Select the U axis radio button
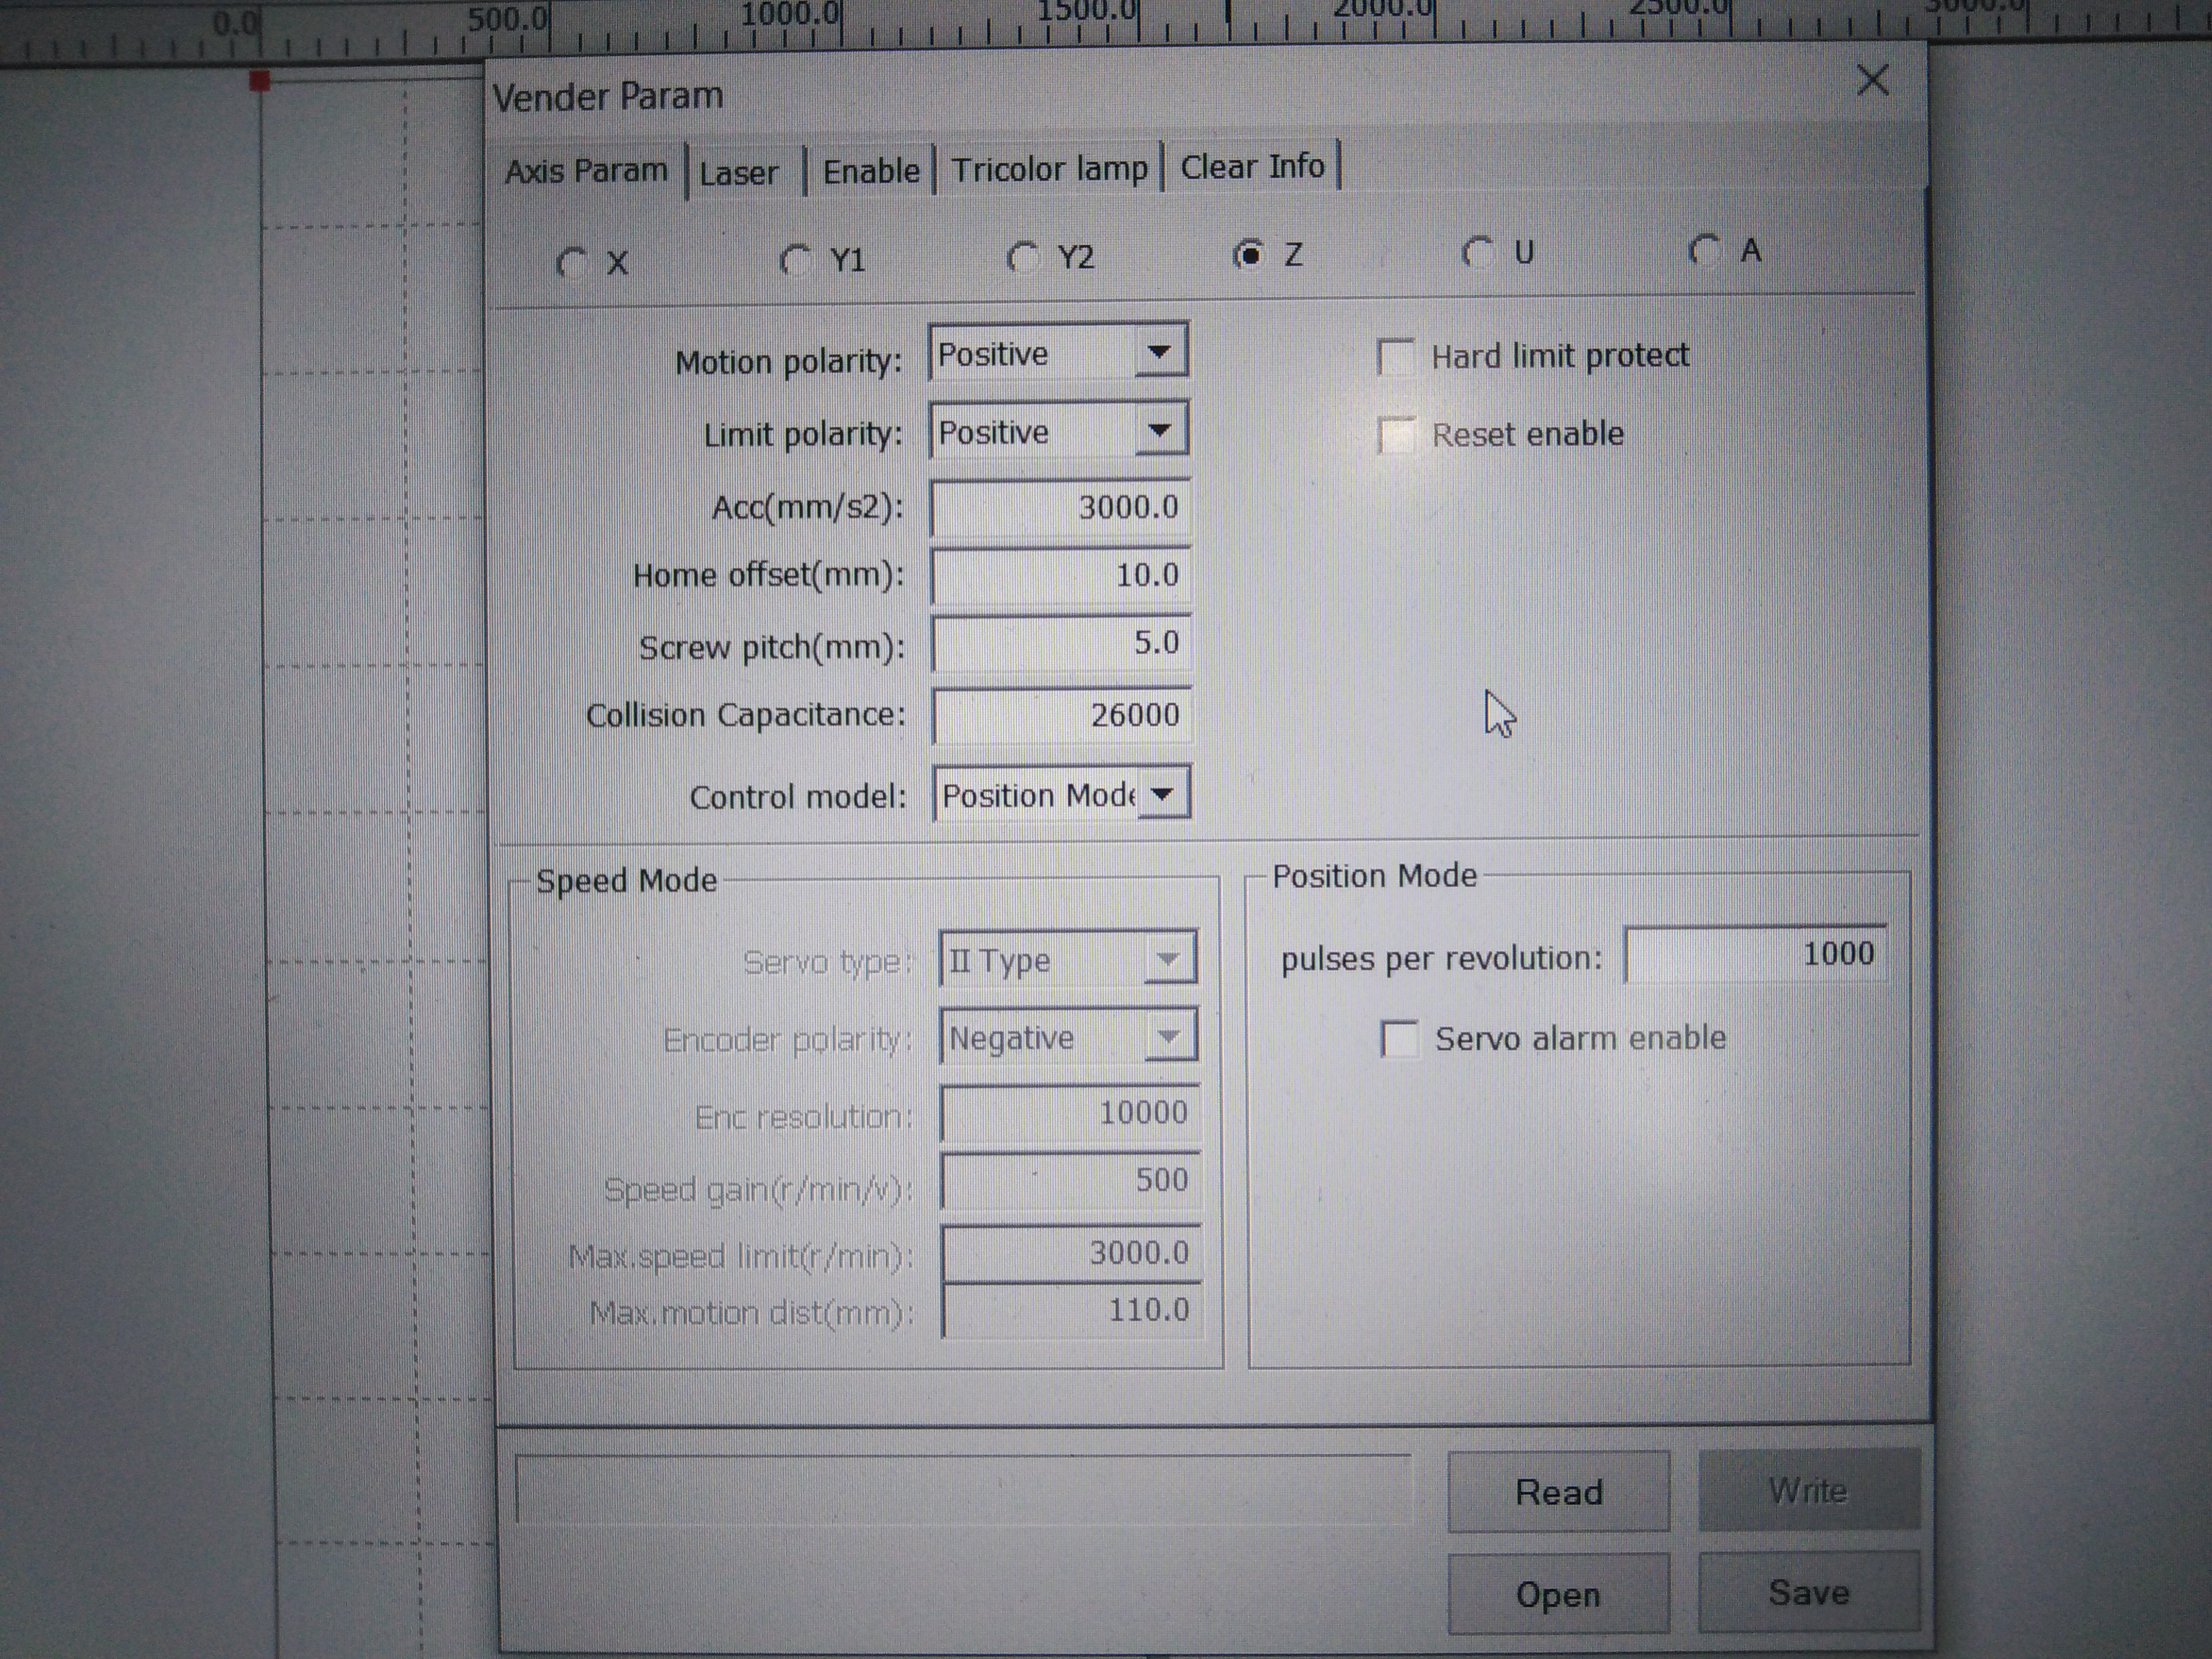2212x1659 pixels. pyautogui.click(x=1477, y=252)
